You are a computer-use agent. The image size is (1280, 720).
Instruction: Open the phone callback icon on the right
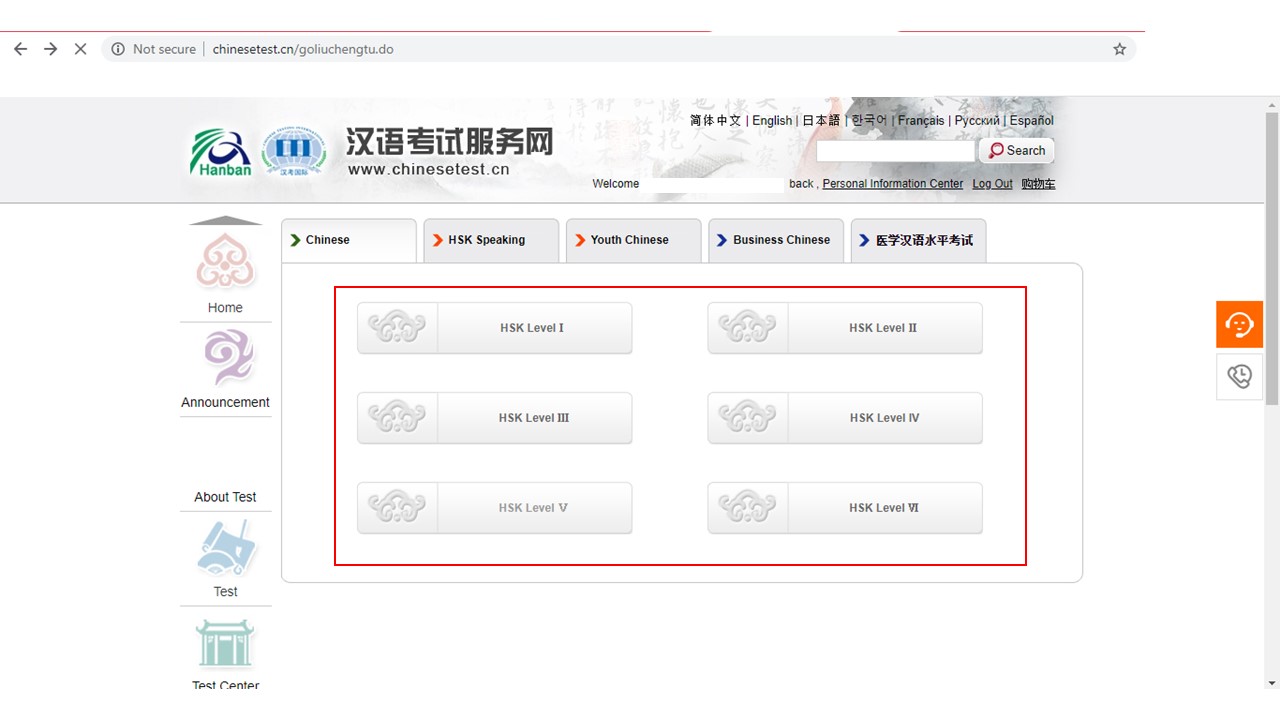(x=1240, y=376)
